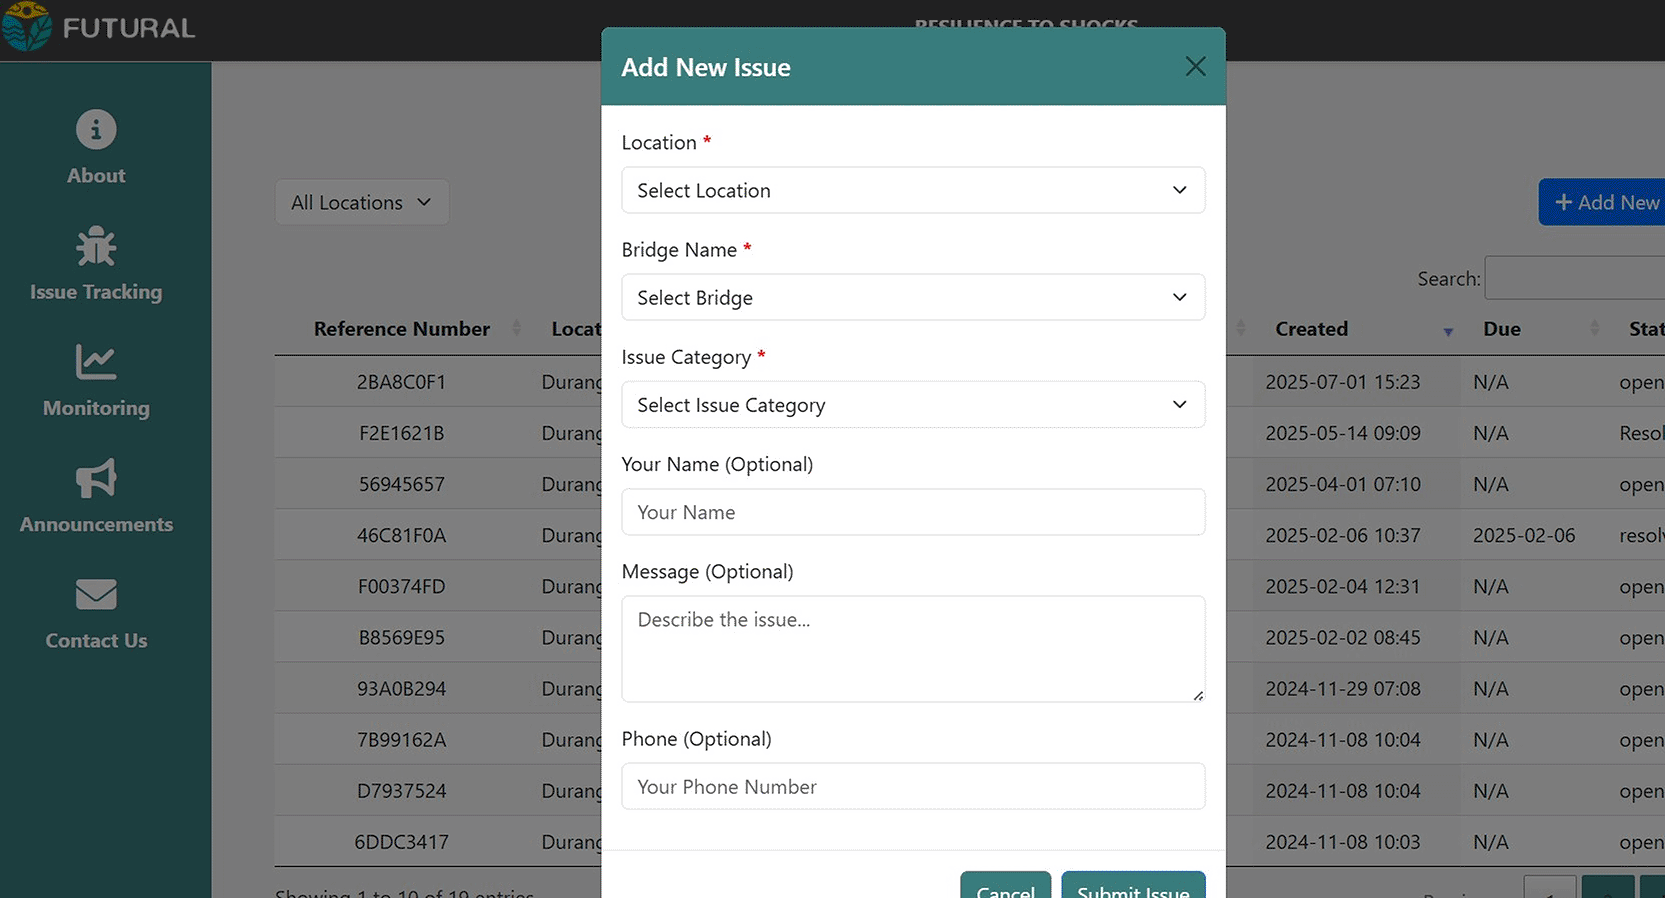Click reference number 6DDC3417
1665x898 pixels.
pyautogui.click(x=401, y=841)
